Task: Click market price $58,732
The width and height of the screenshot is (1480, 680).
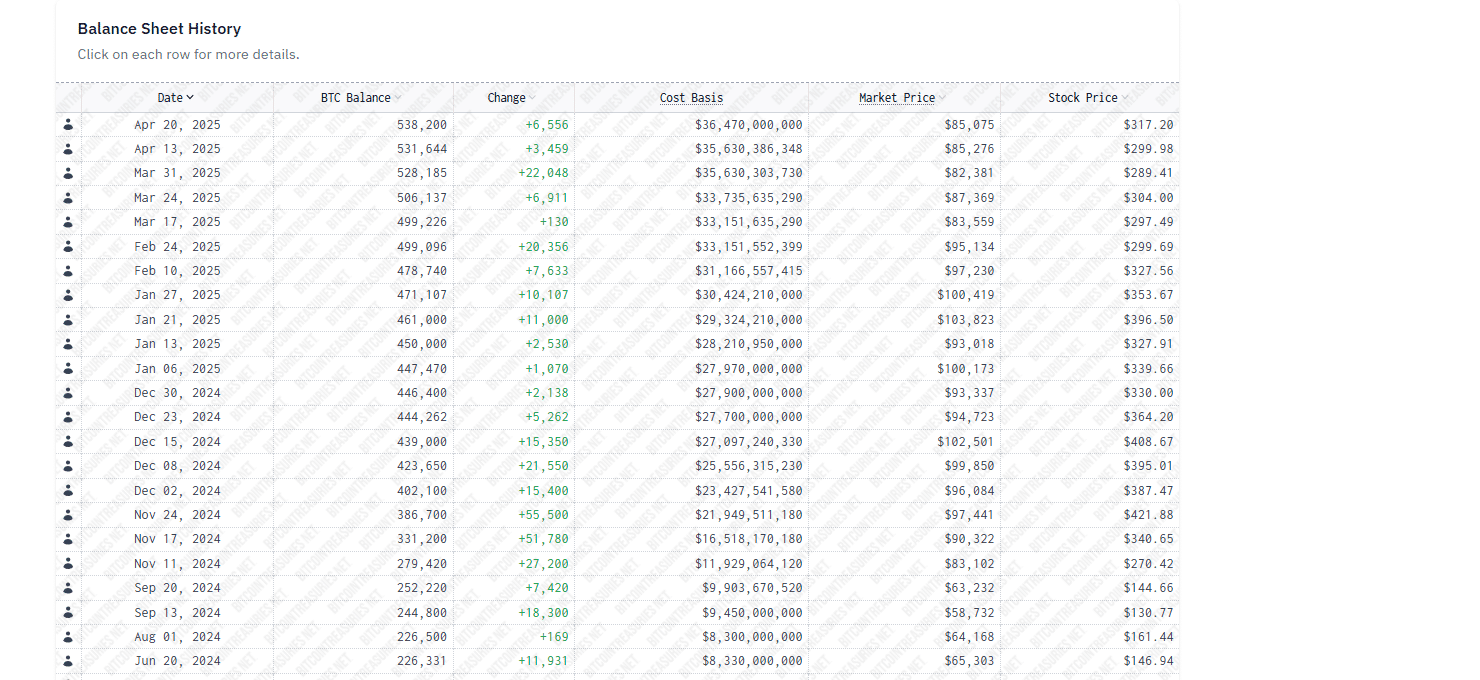Action: (970, 613)
